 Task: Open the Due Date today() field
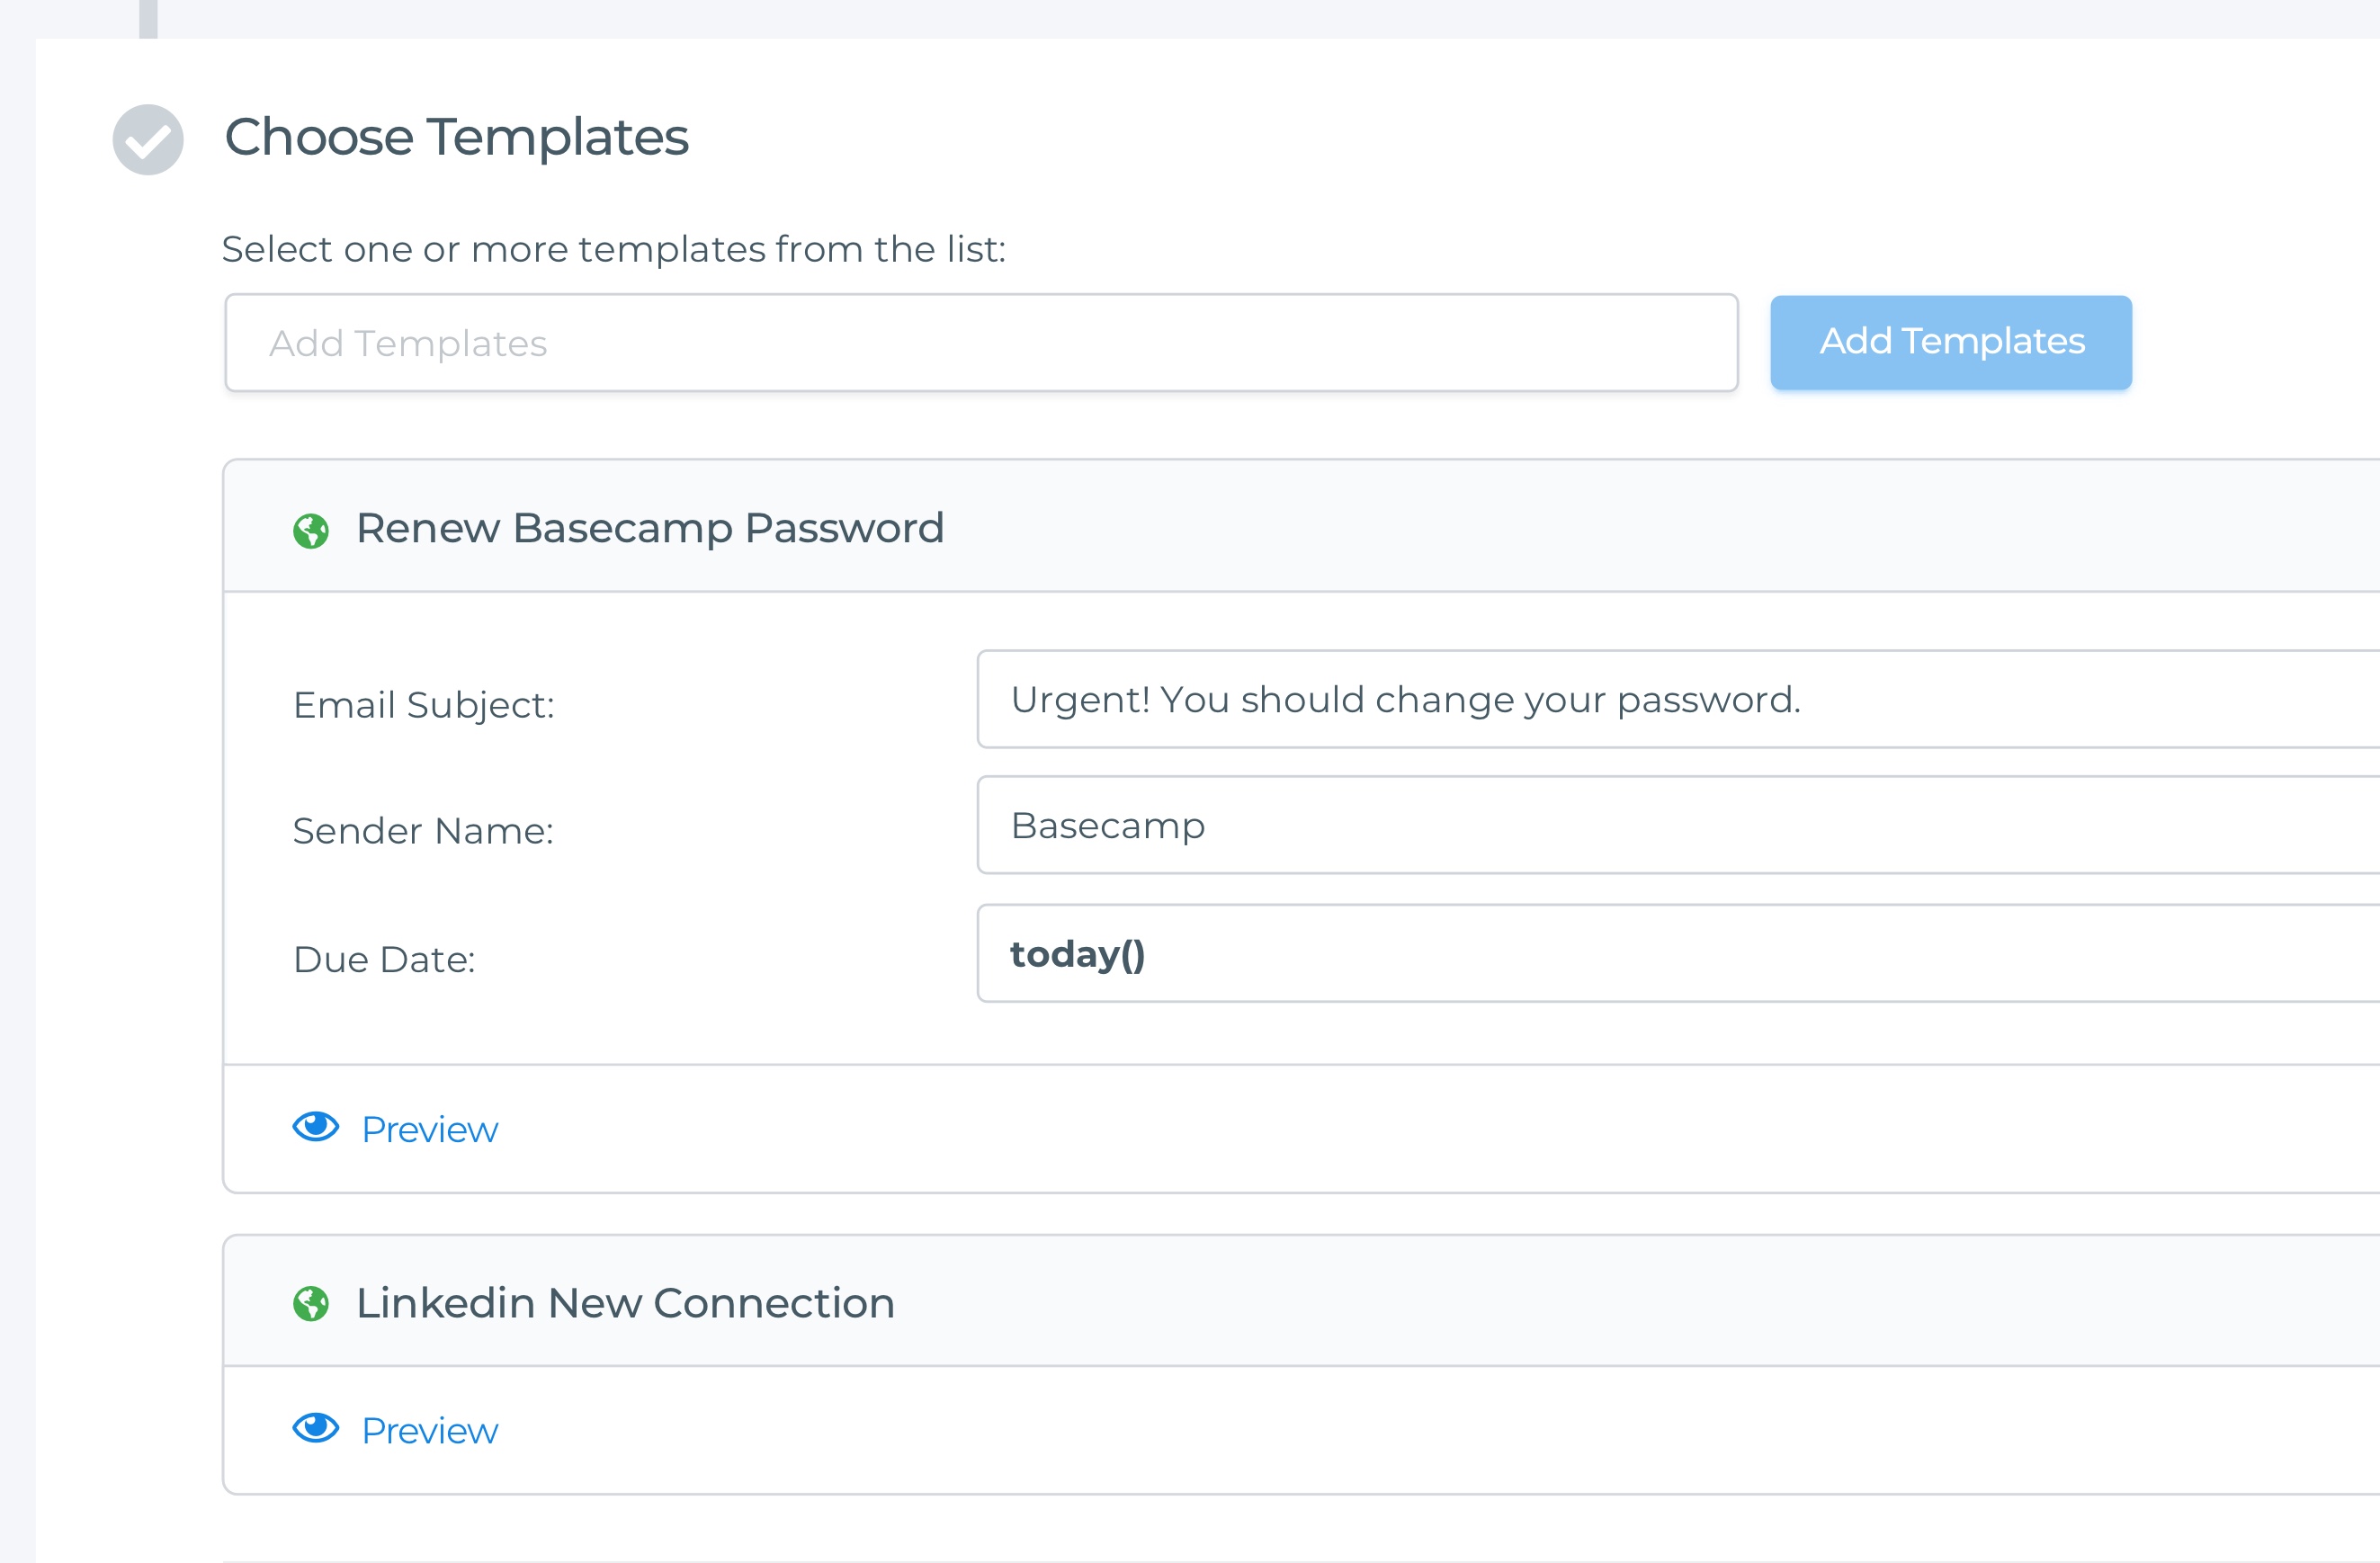(x=1678, y=953)
